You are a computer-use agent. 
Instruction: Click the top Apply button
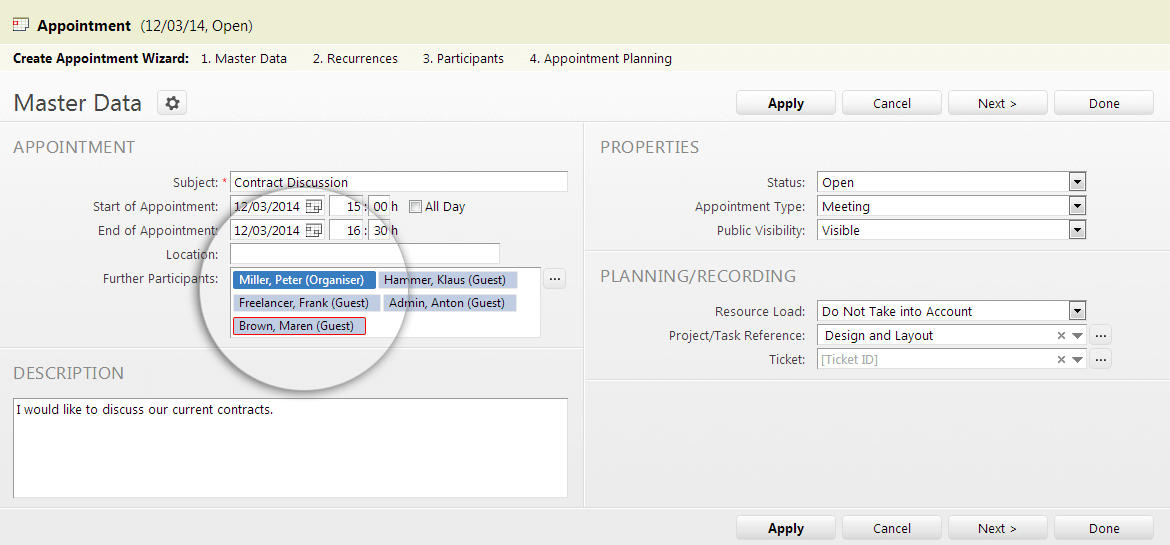(x=786, y=103)
